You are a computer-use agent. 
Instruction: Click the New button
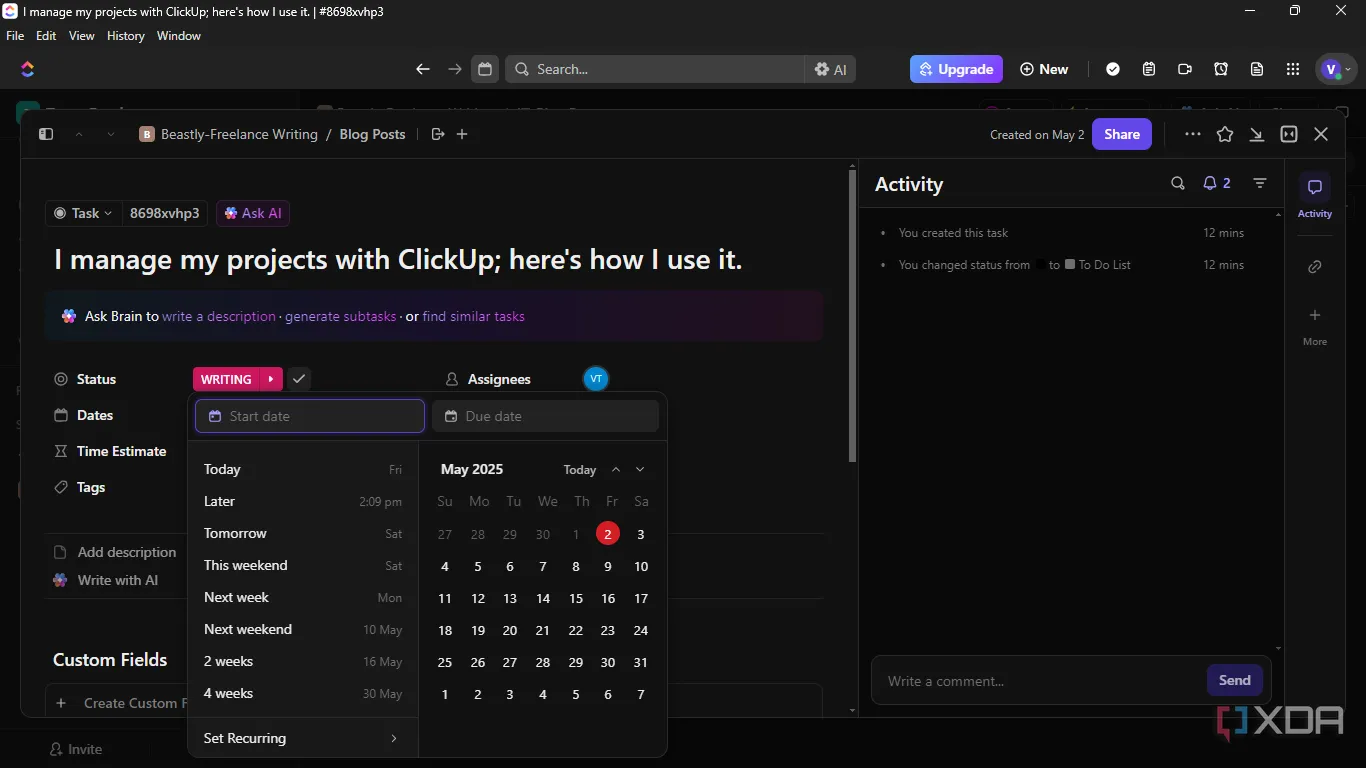1044,69
